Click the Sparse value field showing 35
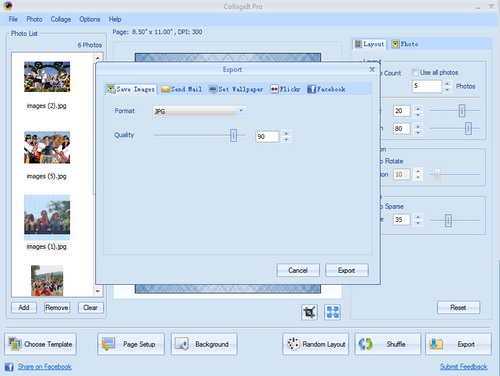 [x=401, y=220]
